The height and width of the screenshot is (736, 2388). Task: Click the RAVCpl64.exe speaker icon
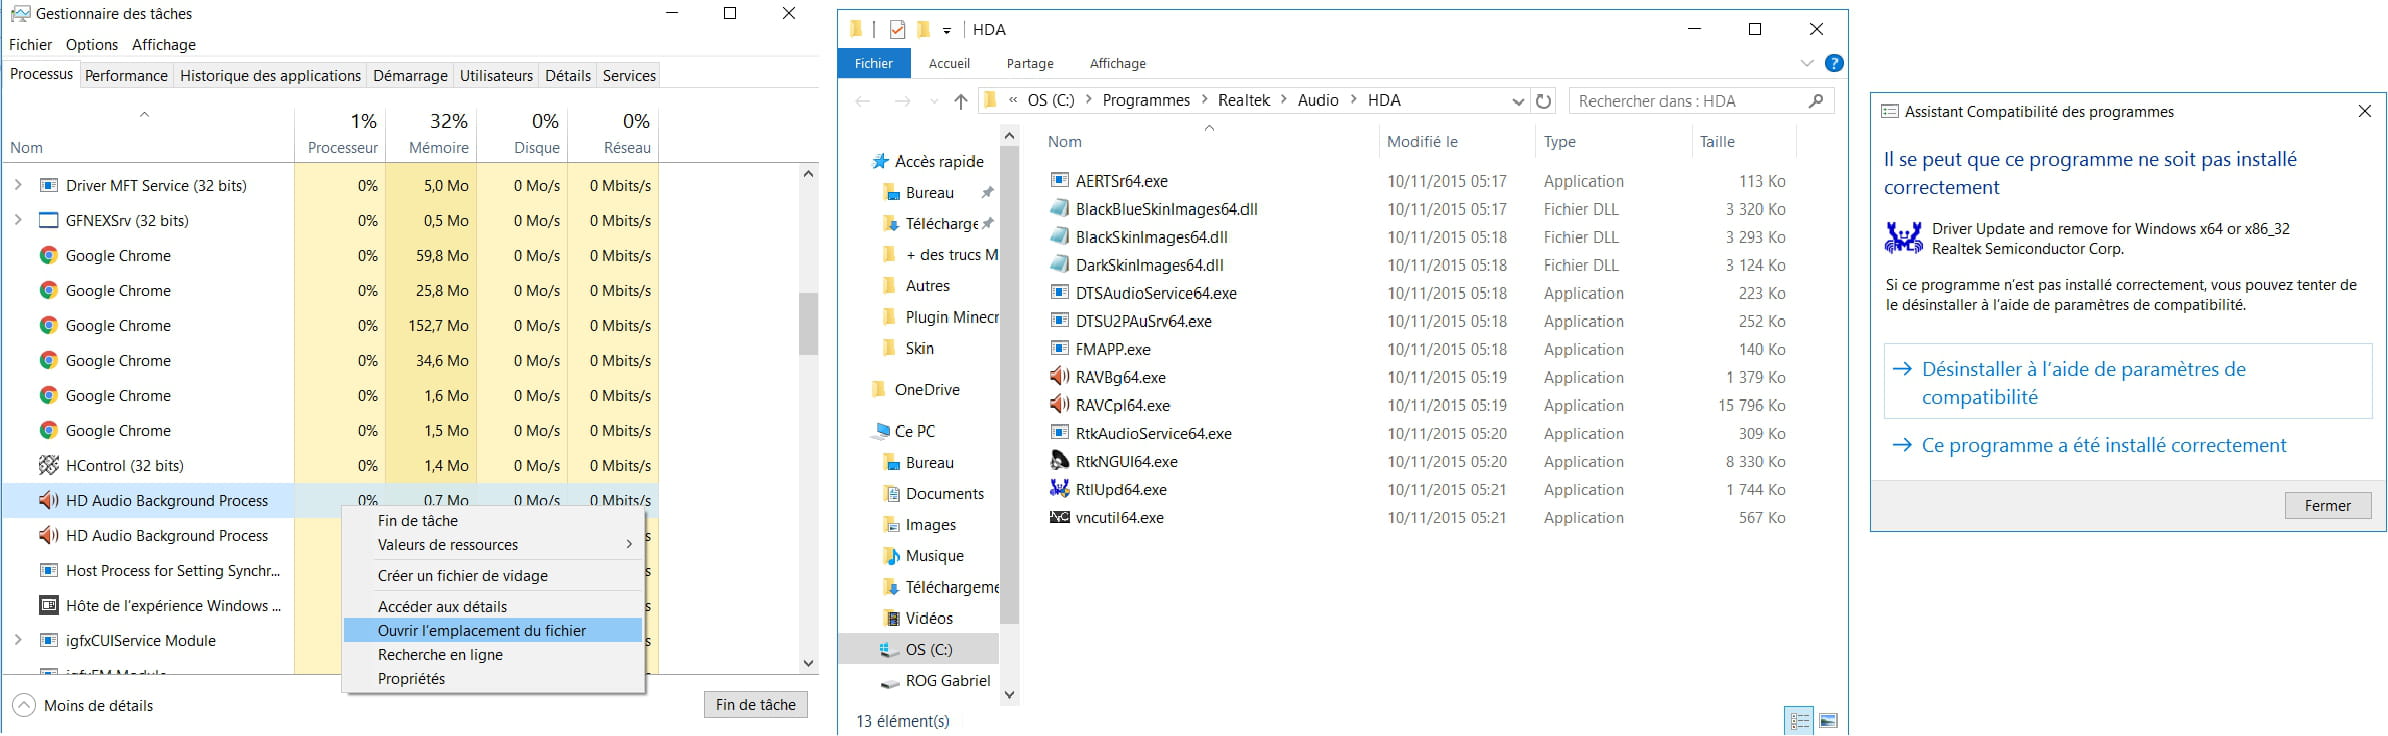coord(1059,405)
